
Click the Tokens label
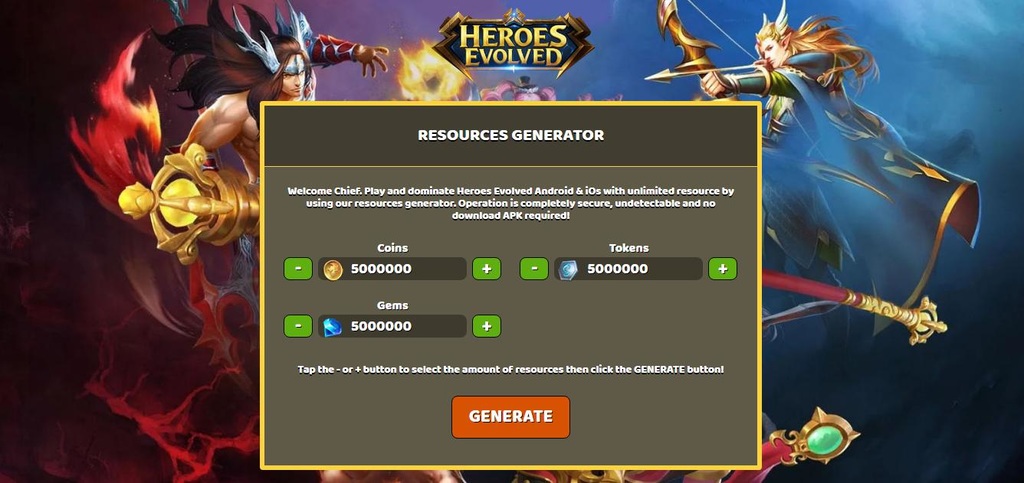click(629, 248)
